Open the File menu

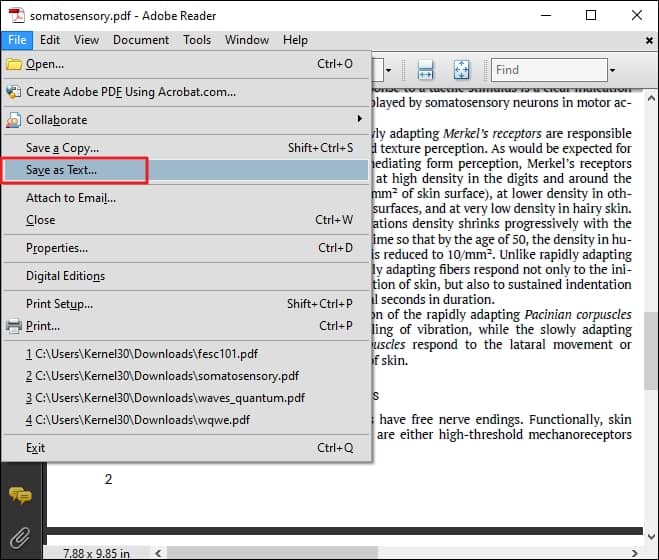pyautogui.click(x=17, y=40)
